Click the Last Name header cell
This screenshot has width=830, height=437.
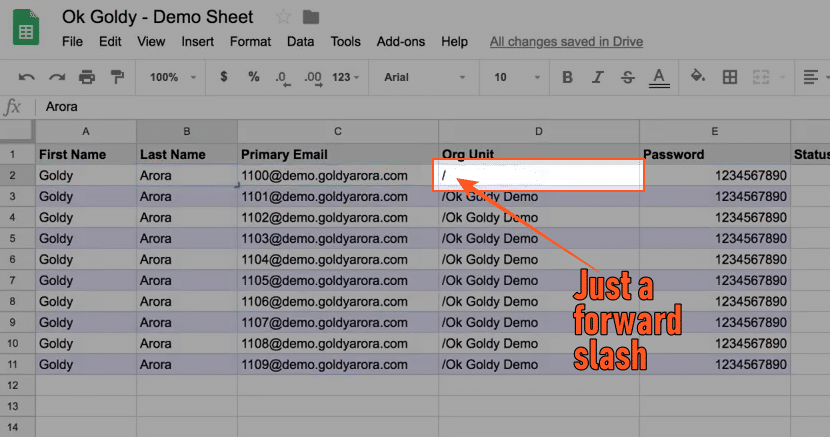coord(187,154)
